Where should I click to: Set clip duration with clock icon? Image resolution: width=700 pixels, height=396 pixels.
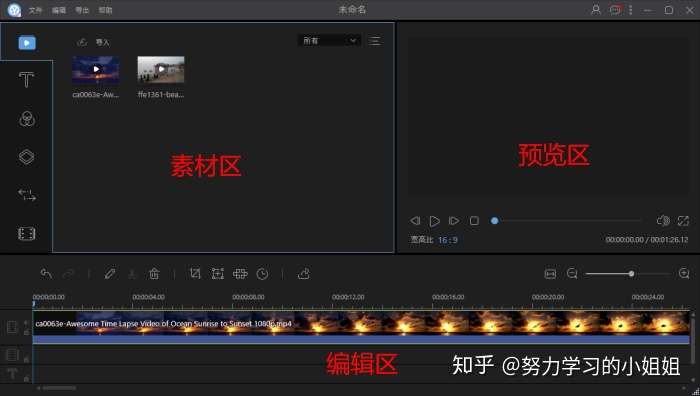(262, 274)
